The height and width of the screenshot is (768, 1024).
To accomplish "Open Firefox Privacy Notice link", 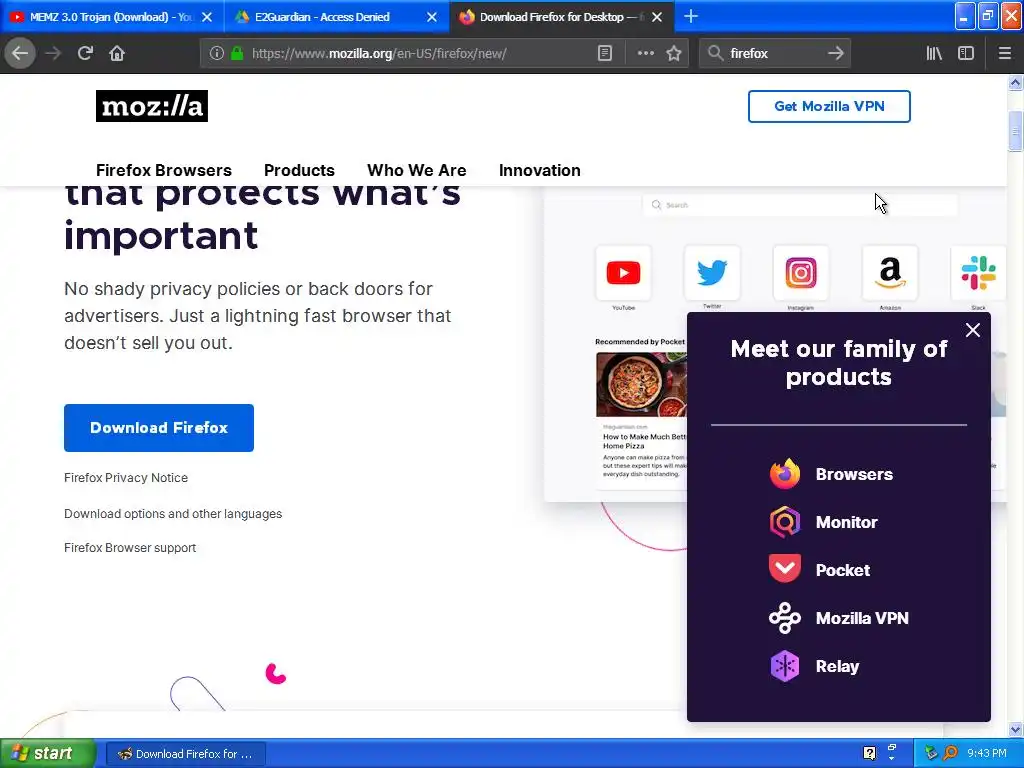I will pyautogui.click(x=126, y=477).
